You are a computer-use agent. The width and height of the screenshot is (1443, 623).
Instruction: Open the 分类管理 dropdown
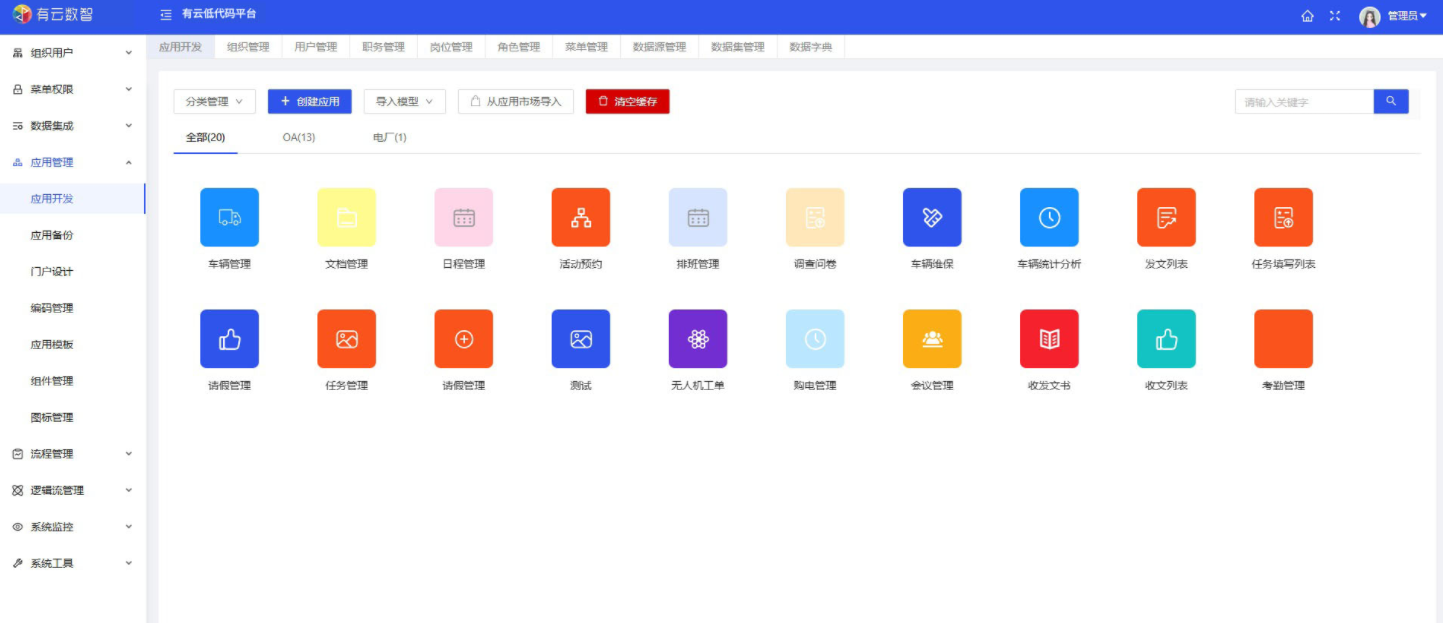point(214,102)
